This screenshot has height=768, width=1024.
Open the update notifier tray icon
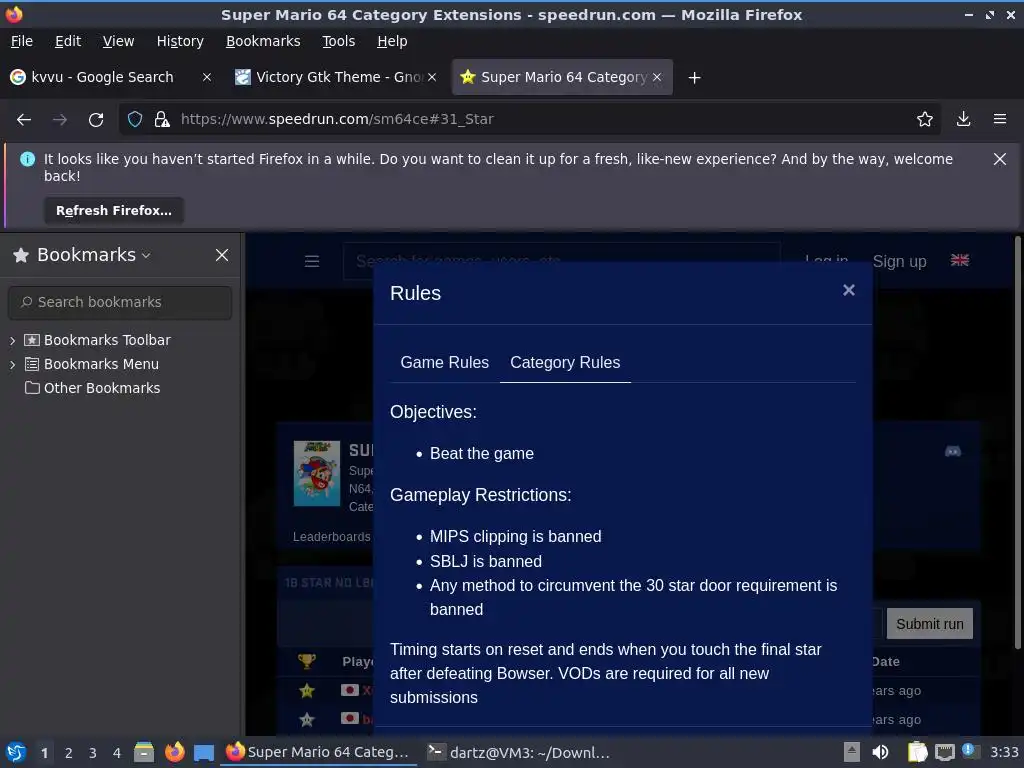point(969,751)
